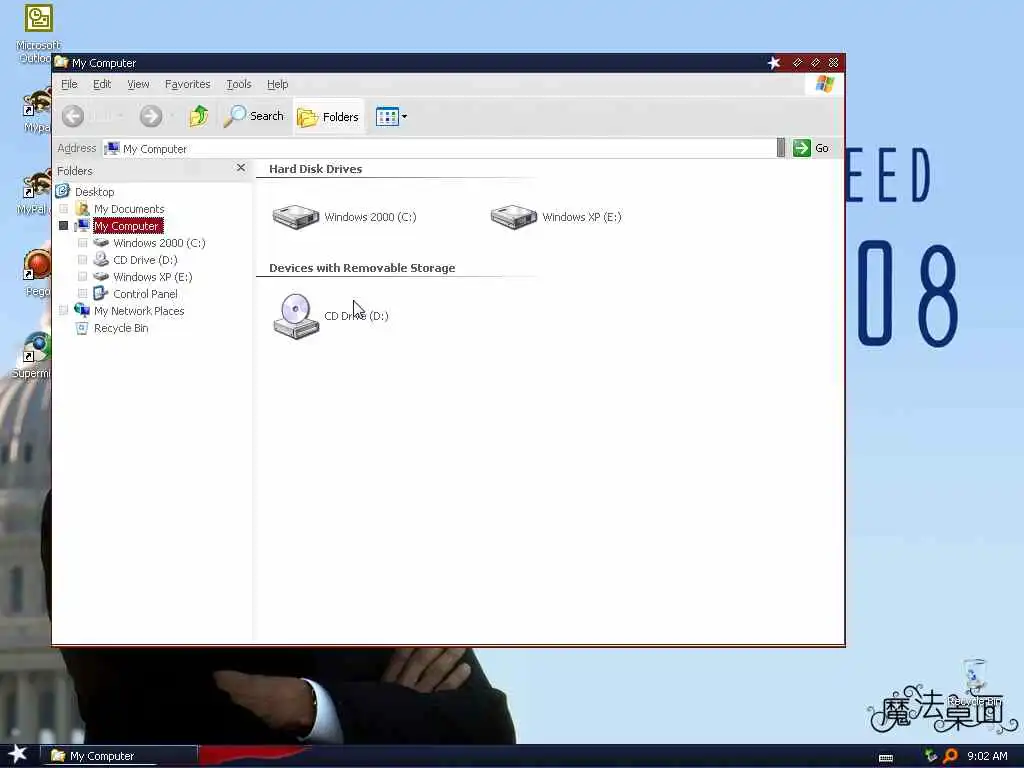Screen dimensions: 1024x768
Task: Open the View menu
Action: [x=138, y=84]
